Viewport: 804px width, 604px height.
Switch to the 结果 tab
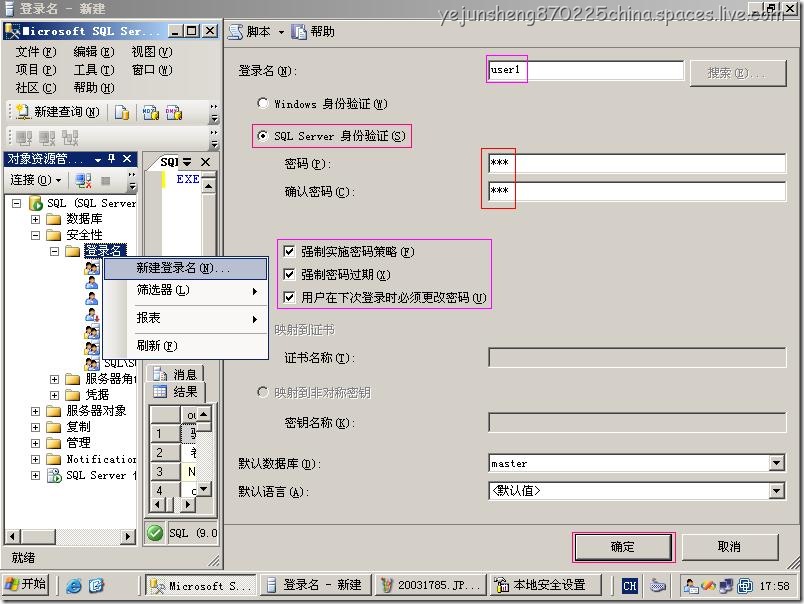[176, 392]
